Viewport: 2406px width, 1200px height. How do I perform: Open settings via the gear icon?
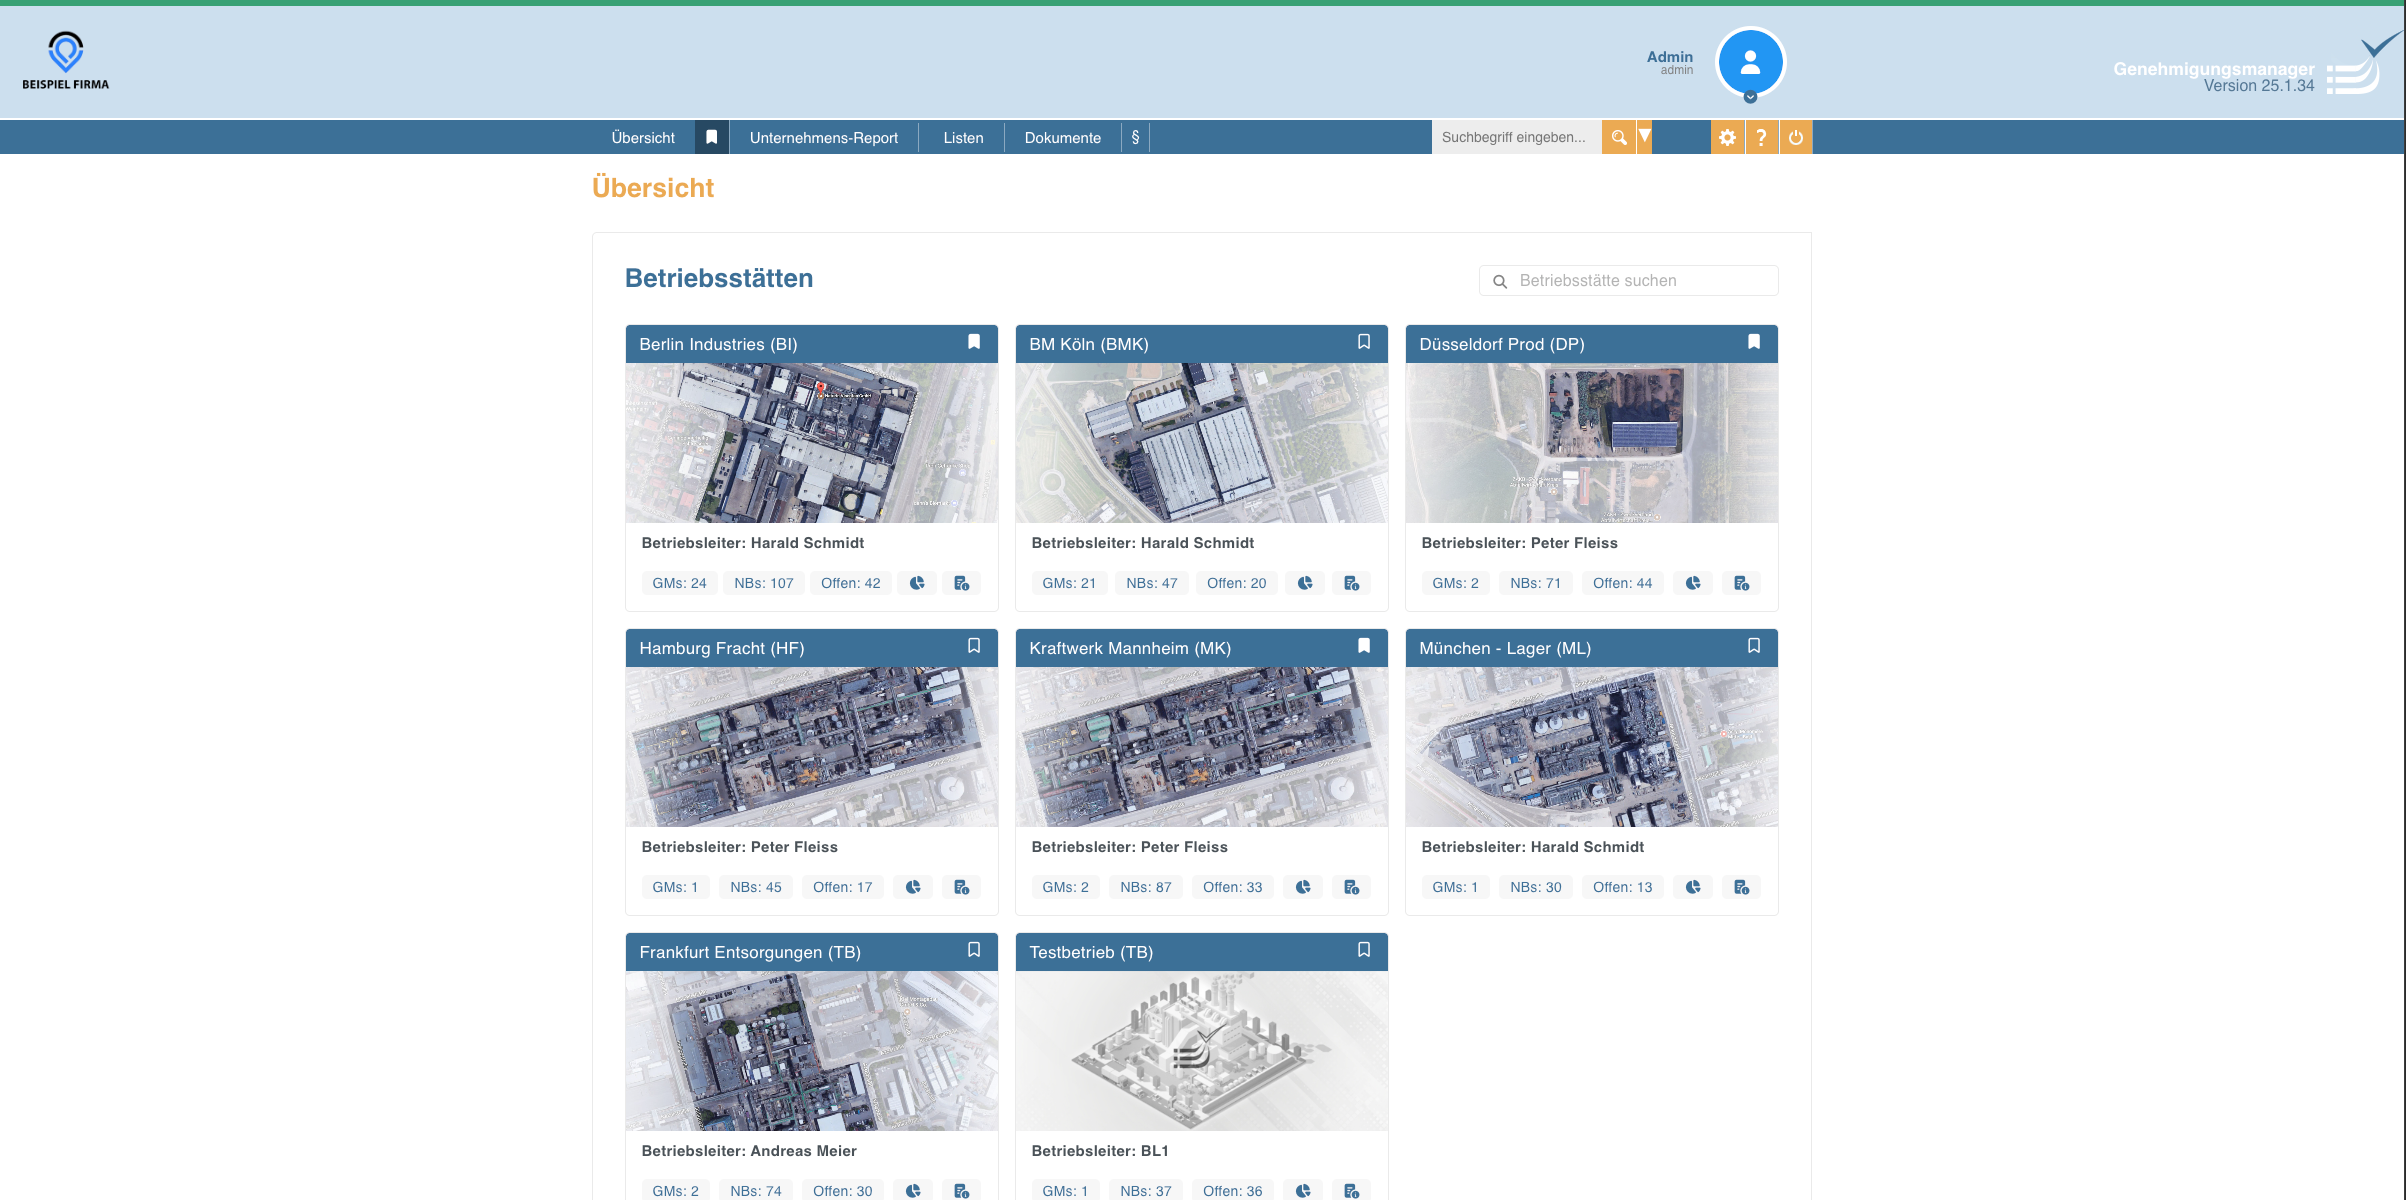coord(1727,137)
